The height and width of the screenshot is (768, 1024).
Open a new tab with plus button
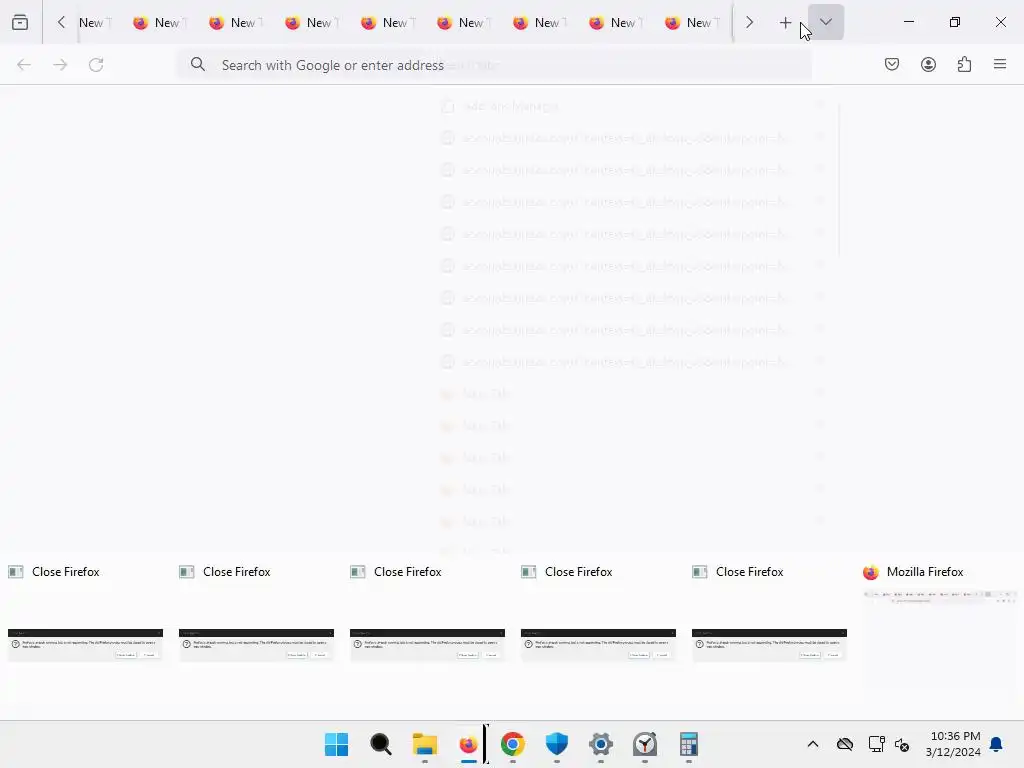(785, 23)
